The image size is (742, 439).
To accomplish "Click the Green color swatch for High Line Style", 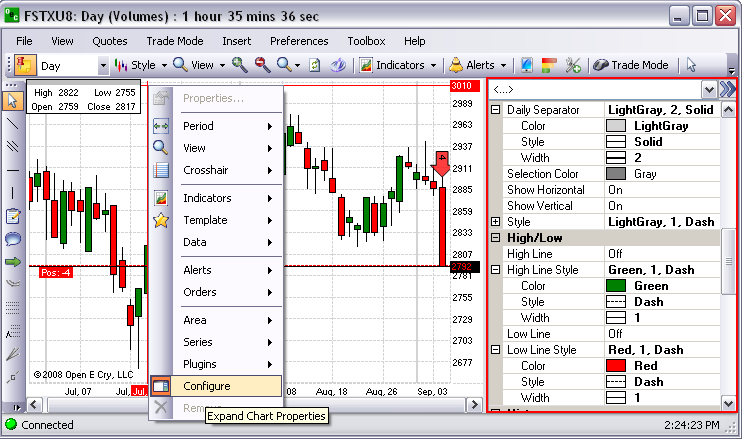I will [x=617, y=286].
